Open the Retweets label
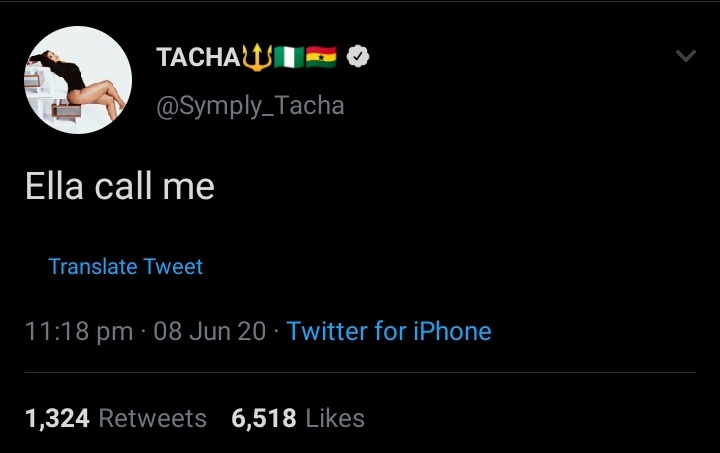The height and width of the screenshot is (453, 720). pos(153,418)
